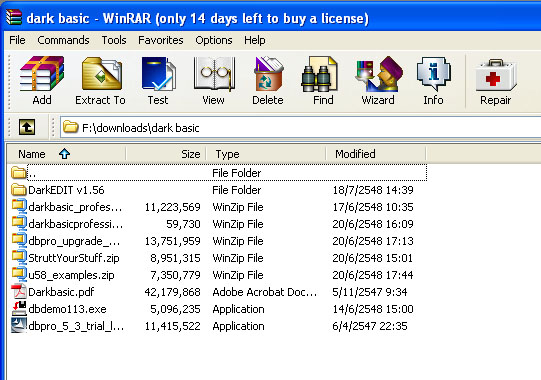Open the Info toolbar icon
The height and width of the screenshot is (380, 541).
coord(433,74)
